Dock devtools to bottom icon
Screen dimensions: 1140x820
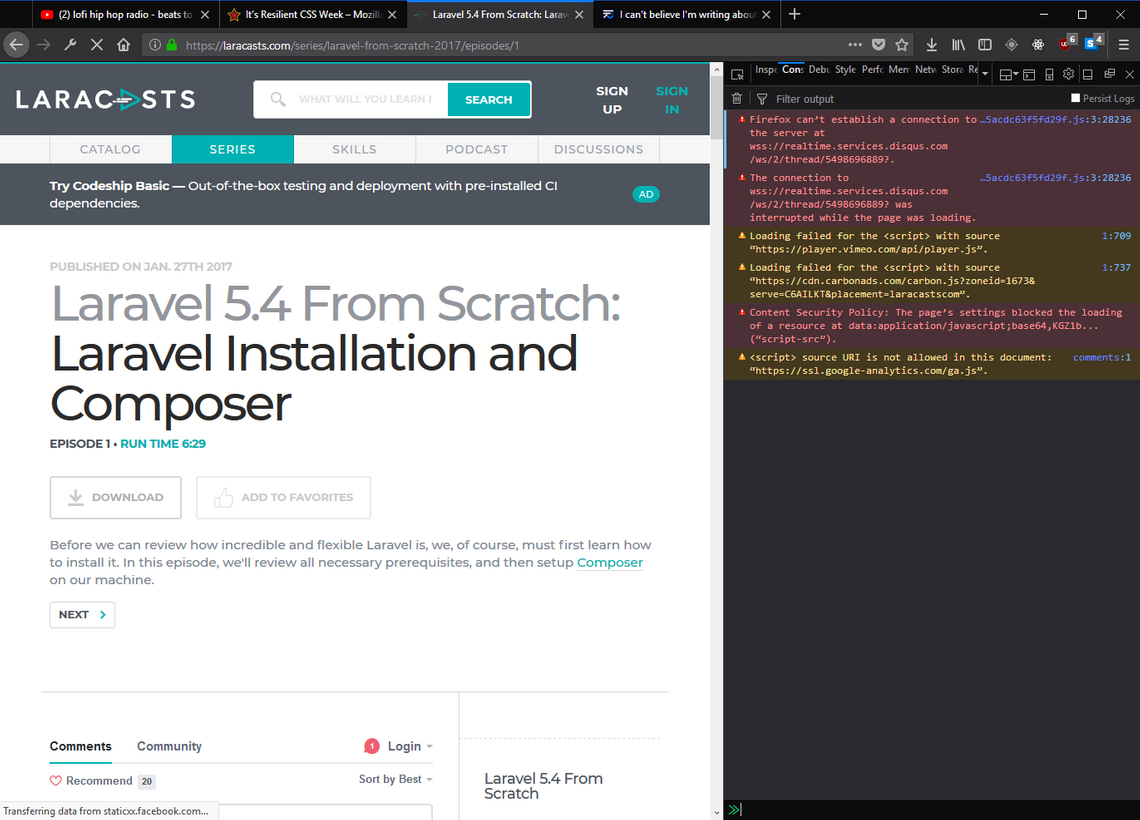[x=1088, y=74]
